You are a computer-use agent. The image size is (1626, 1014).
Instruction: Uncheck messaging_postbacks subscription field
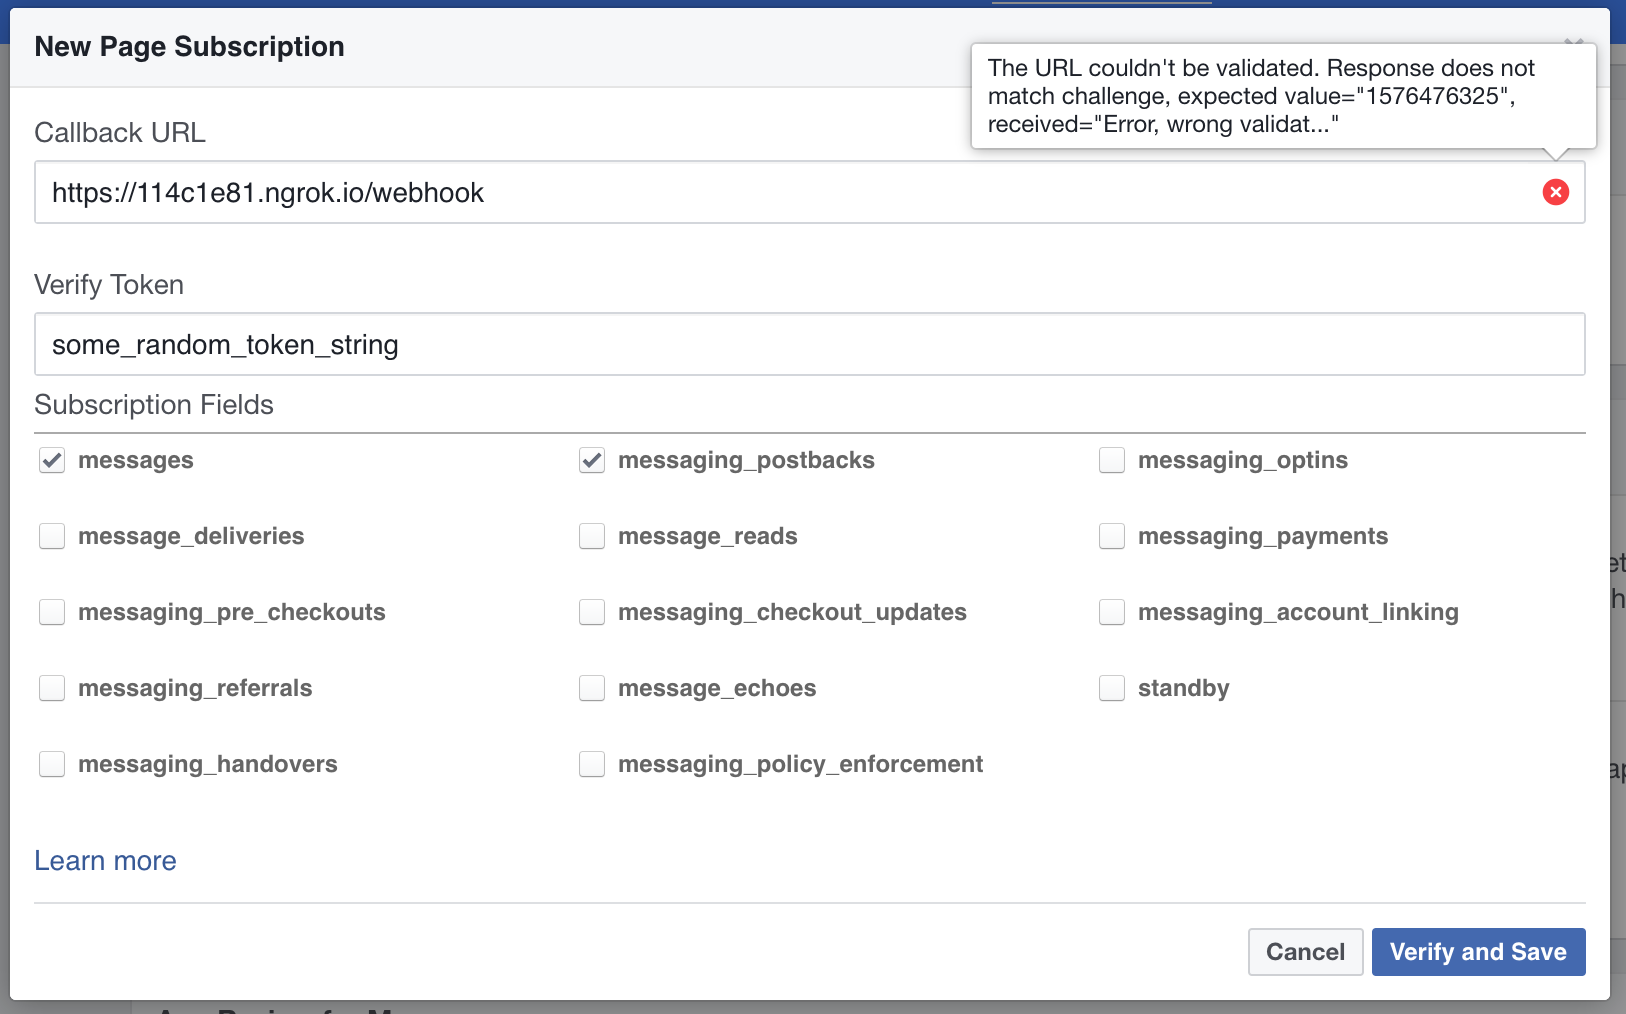coord(592,460)
